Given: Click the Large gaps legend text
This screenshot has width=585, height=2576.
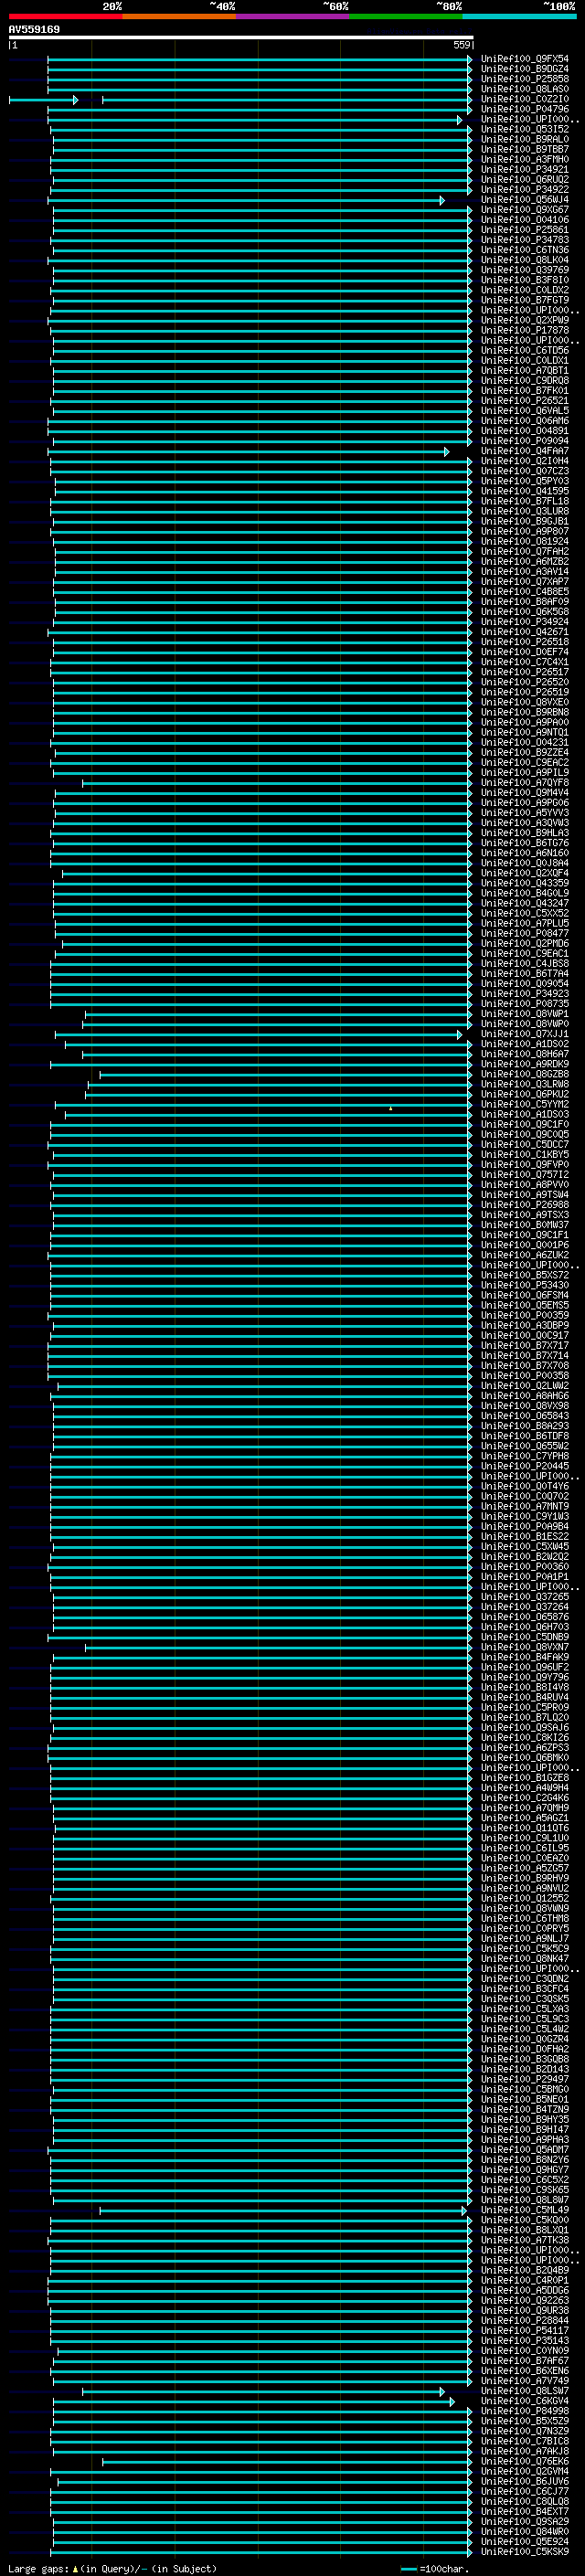Looking at the screenshot, I should pos(39,2569).
